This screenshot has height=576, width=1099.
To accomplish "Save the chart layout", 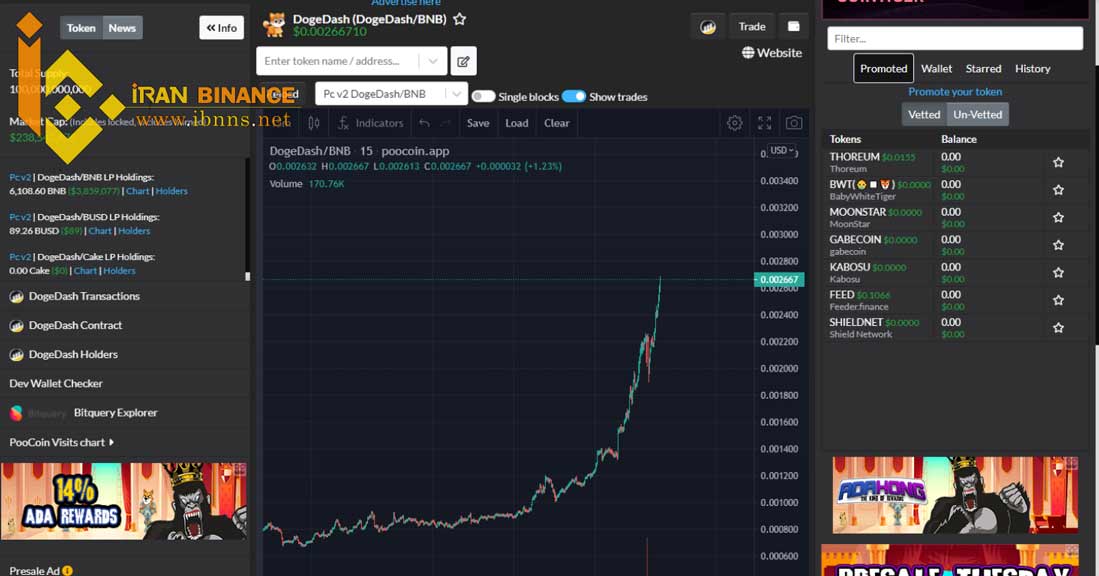I will click(478, 123).
